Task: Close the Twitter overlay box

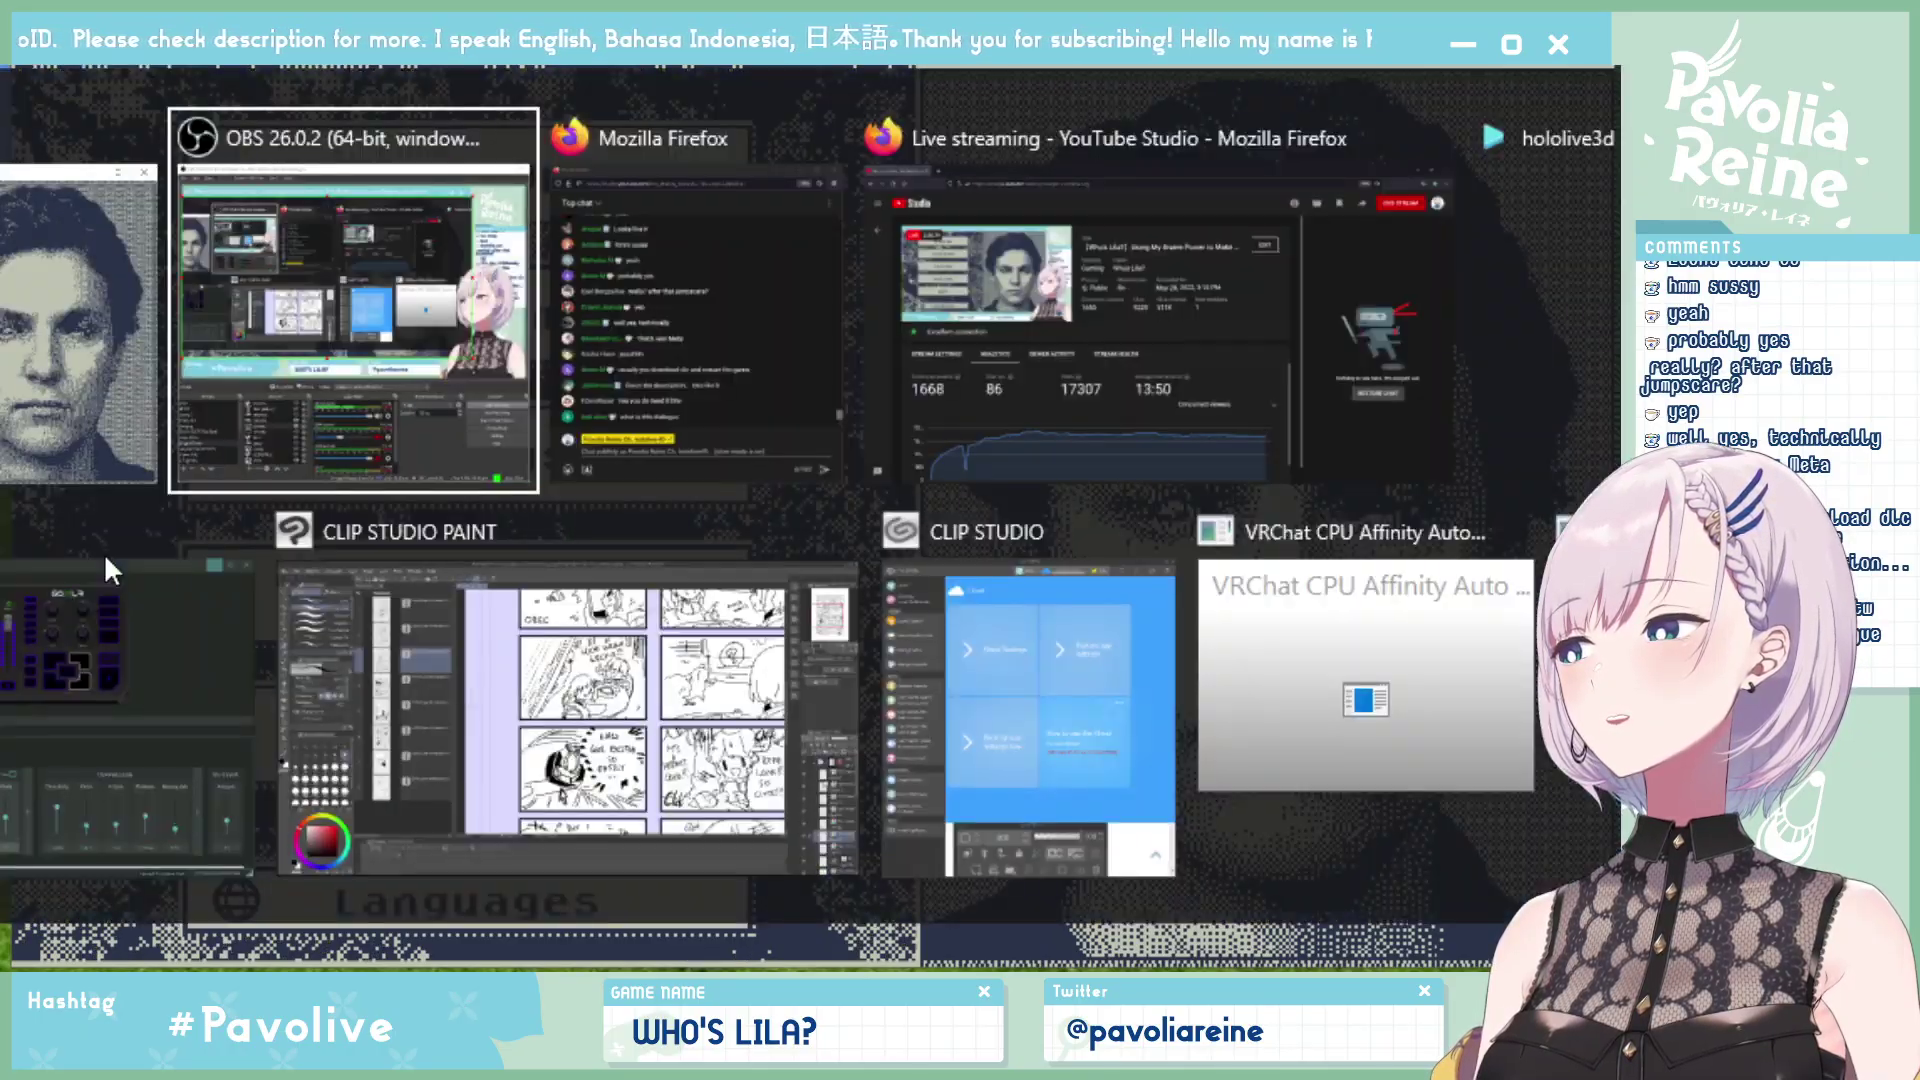Action: (x=1424, y=990)
